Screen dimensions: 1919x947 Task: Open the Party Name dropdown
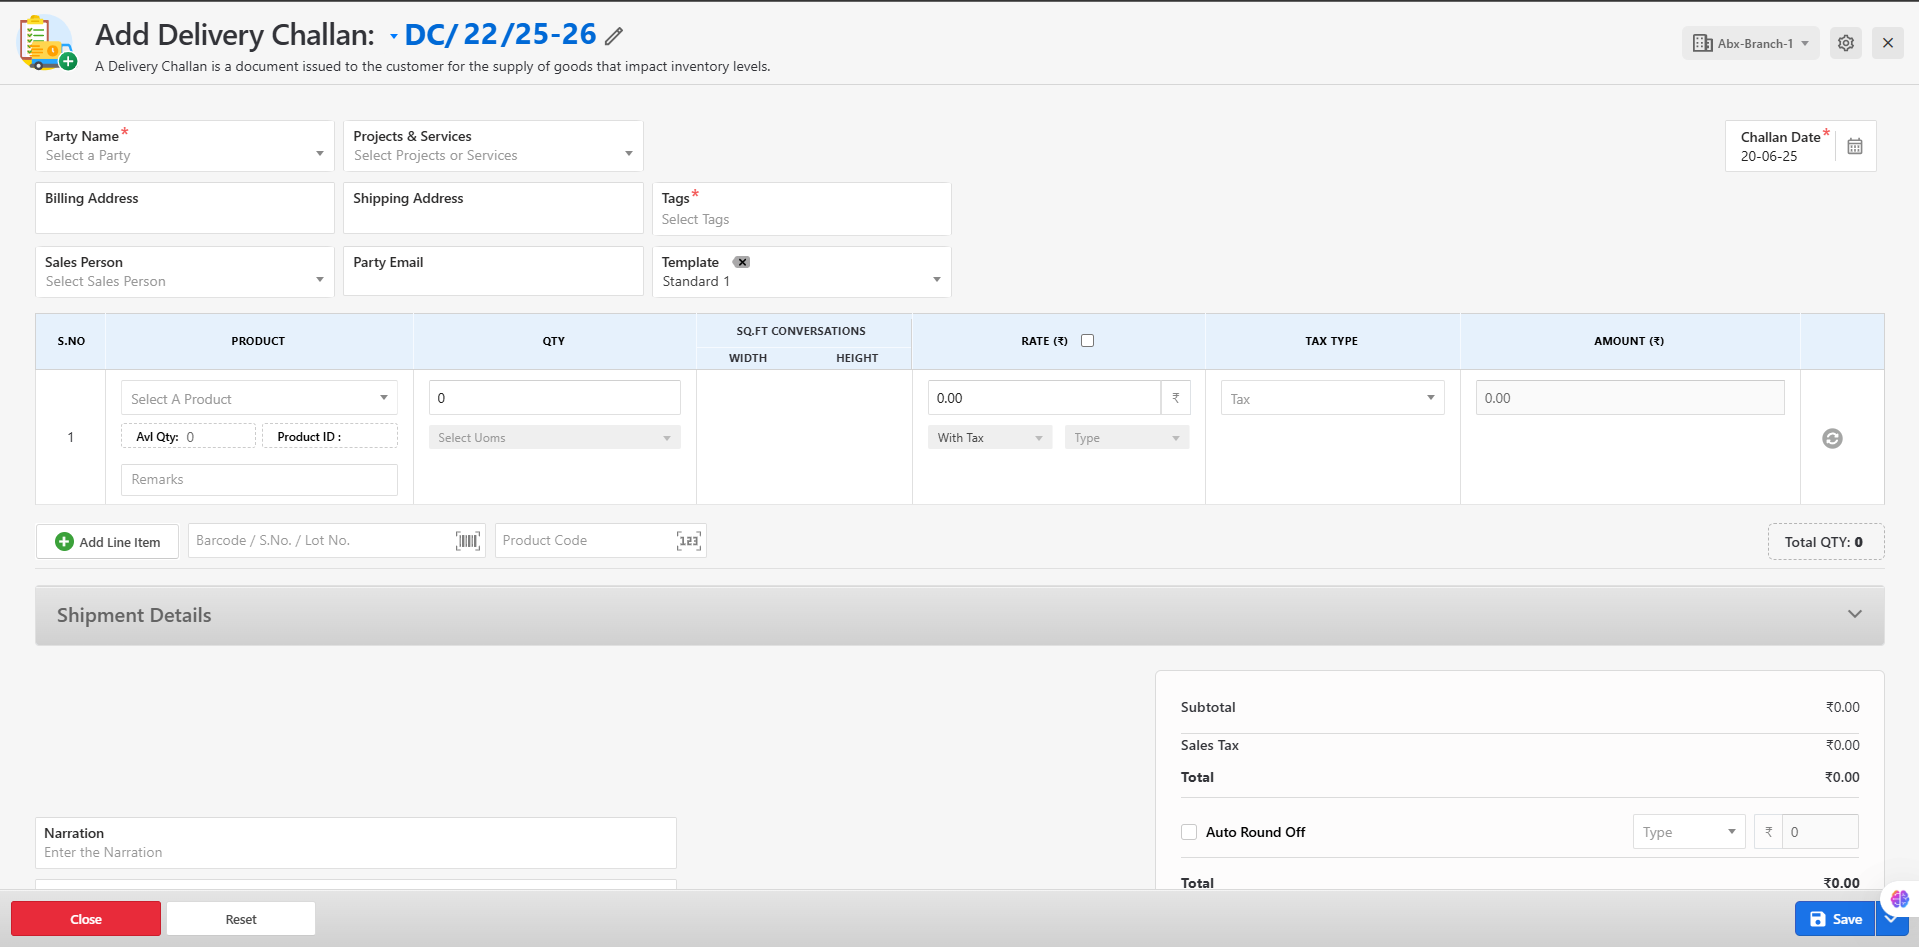[x=185, y=146]
